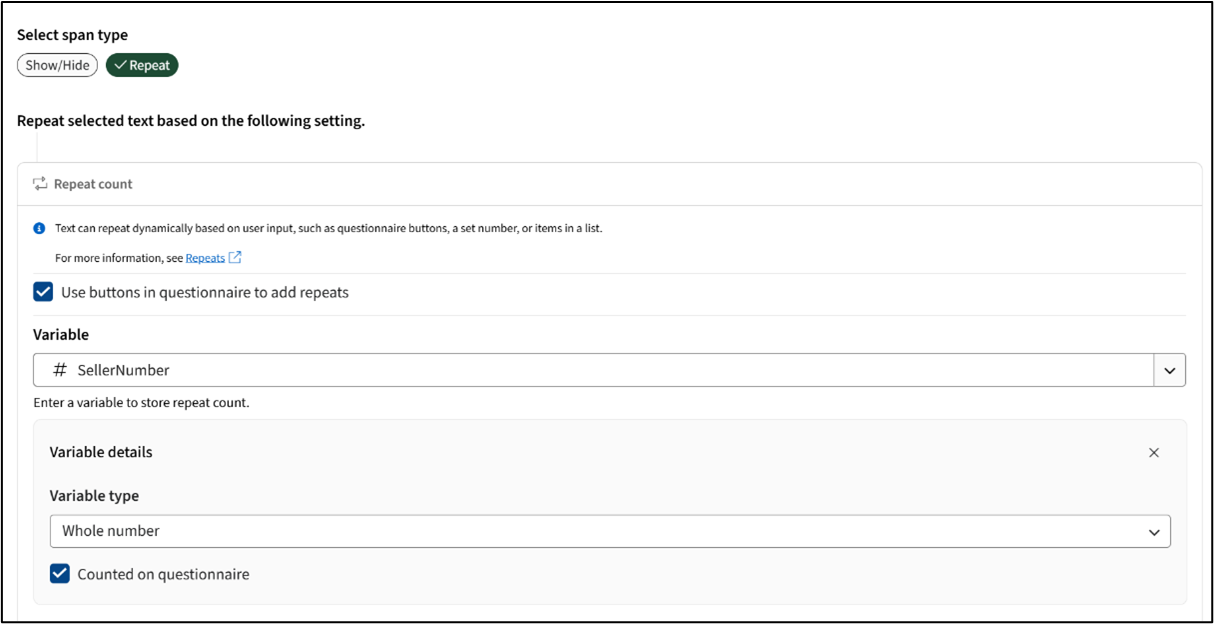Image resolution: width=1214 pixels, height=624 pixels.
Task: Click the Whole number chevron arrow
Action: (x=1155, y=532)
